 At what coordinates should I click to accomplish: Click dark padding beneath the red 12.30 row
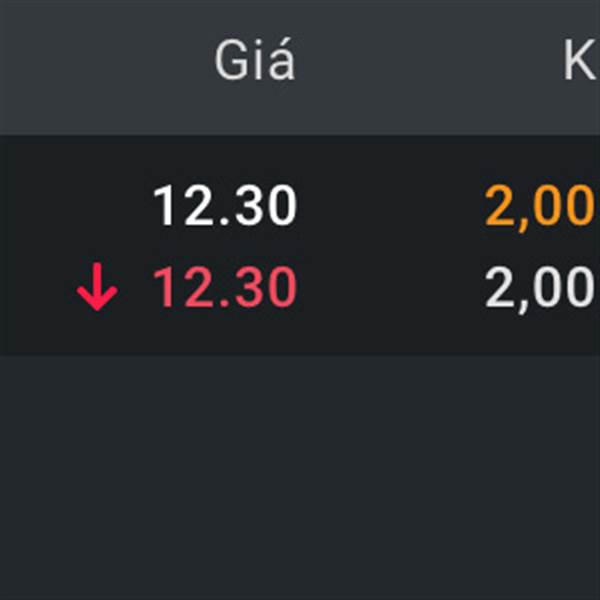pyautogui.click(x=300, y=335)
